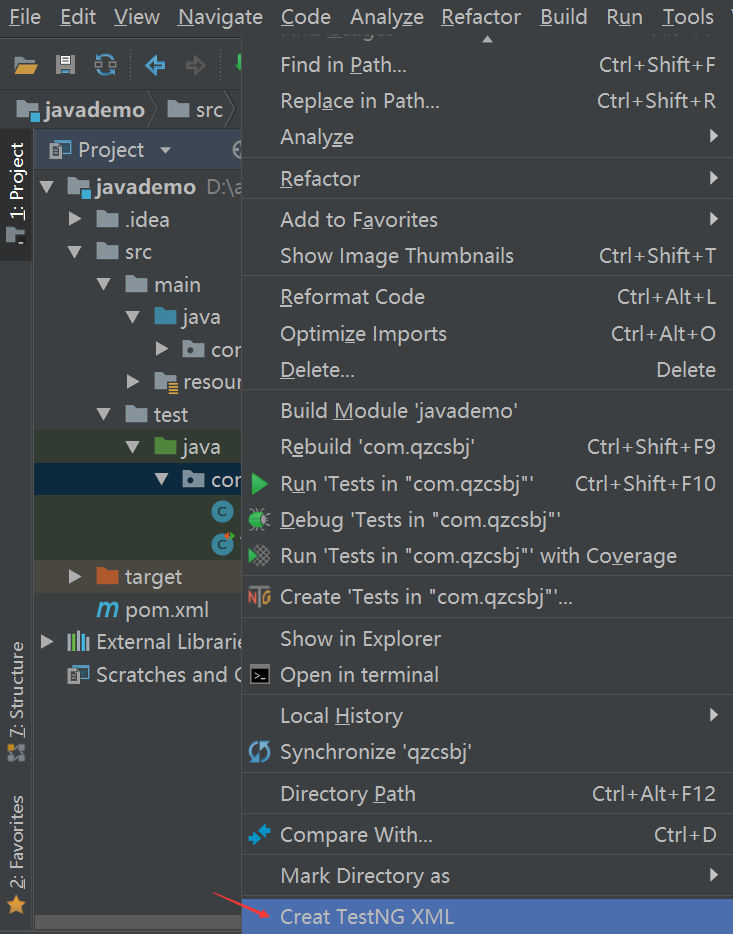733x934 pixels.
Task: Click the javademo breadcrumb
Action: [81, 110]
